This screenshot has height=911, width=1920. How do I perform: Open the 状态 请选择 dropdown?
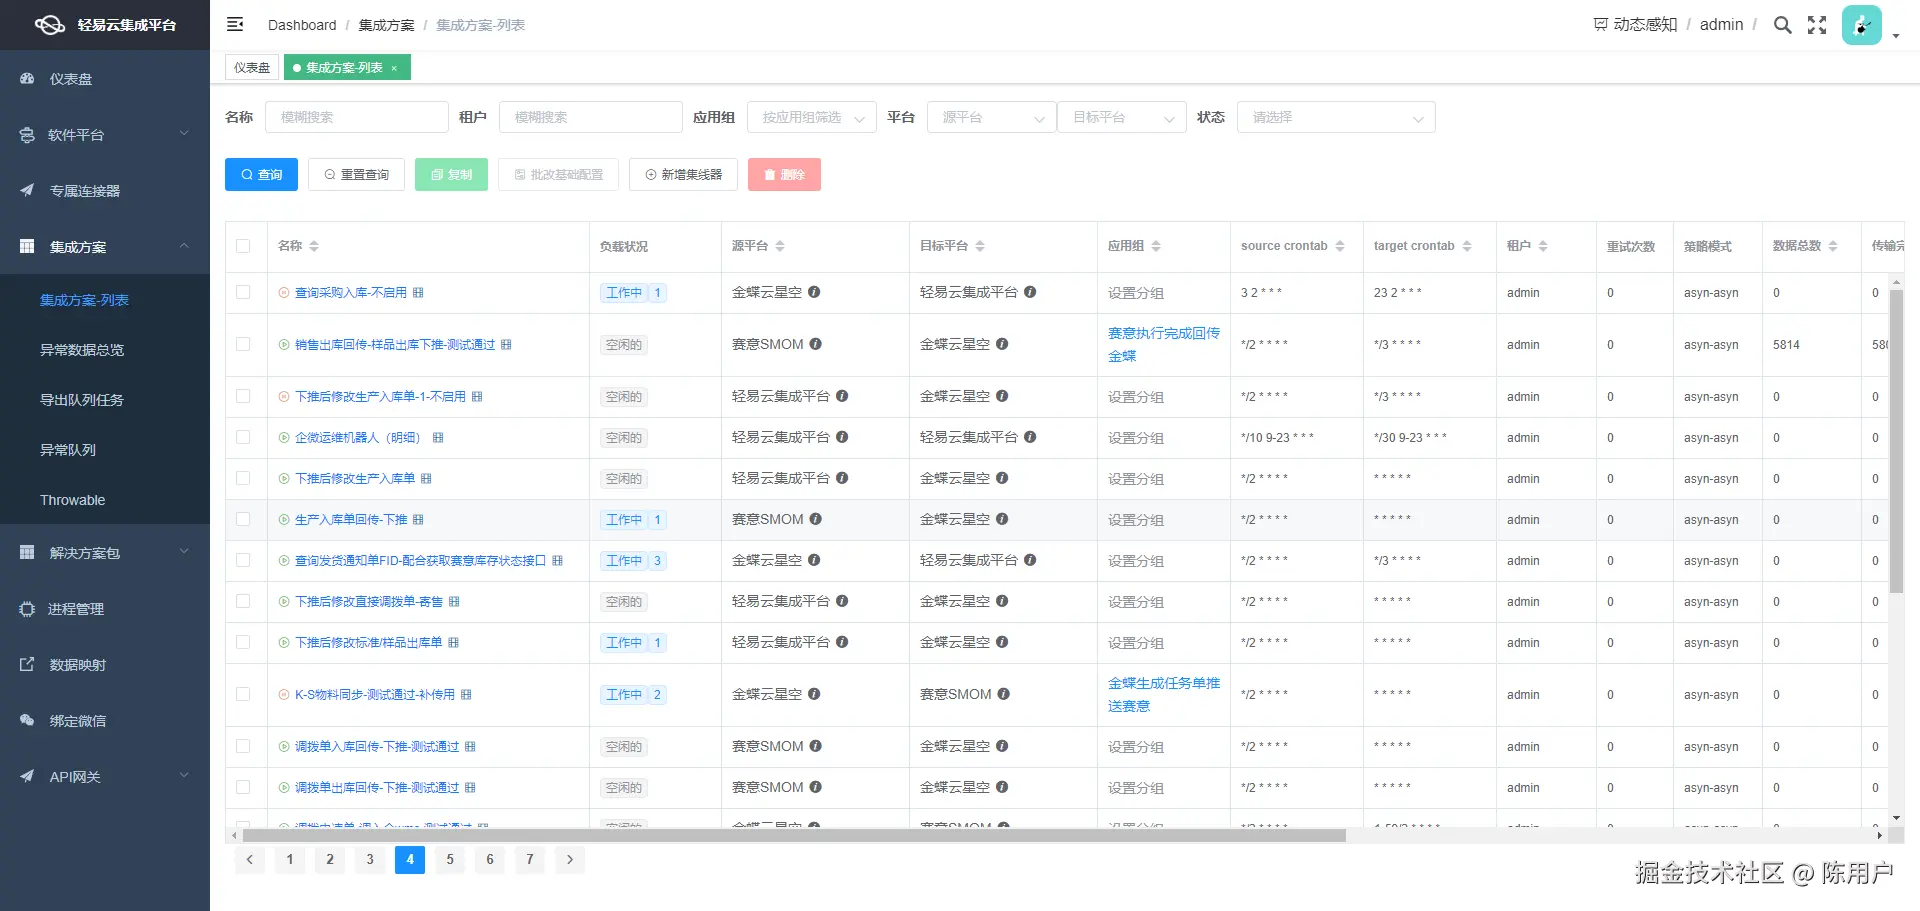(x=1336, y=117)
